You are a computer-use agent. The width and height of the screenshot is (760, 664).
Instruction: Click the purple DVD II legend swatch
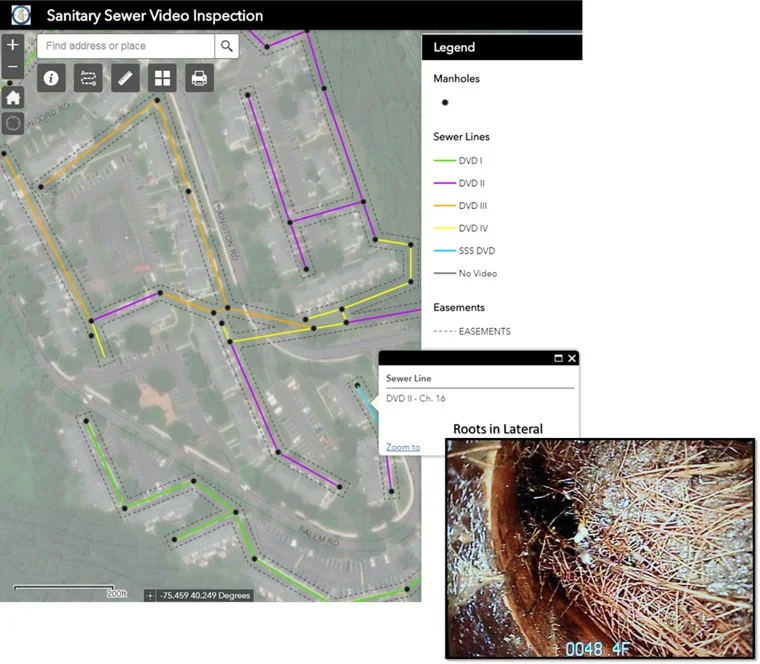(x=444, y=183)
